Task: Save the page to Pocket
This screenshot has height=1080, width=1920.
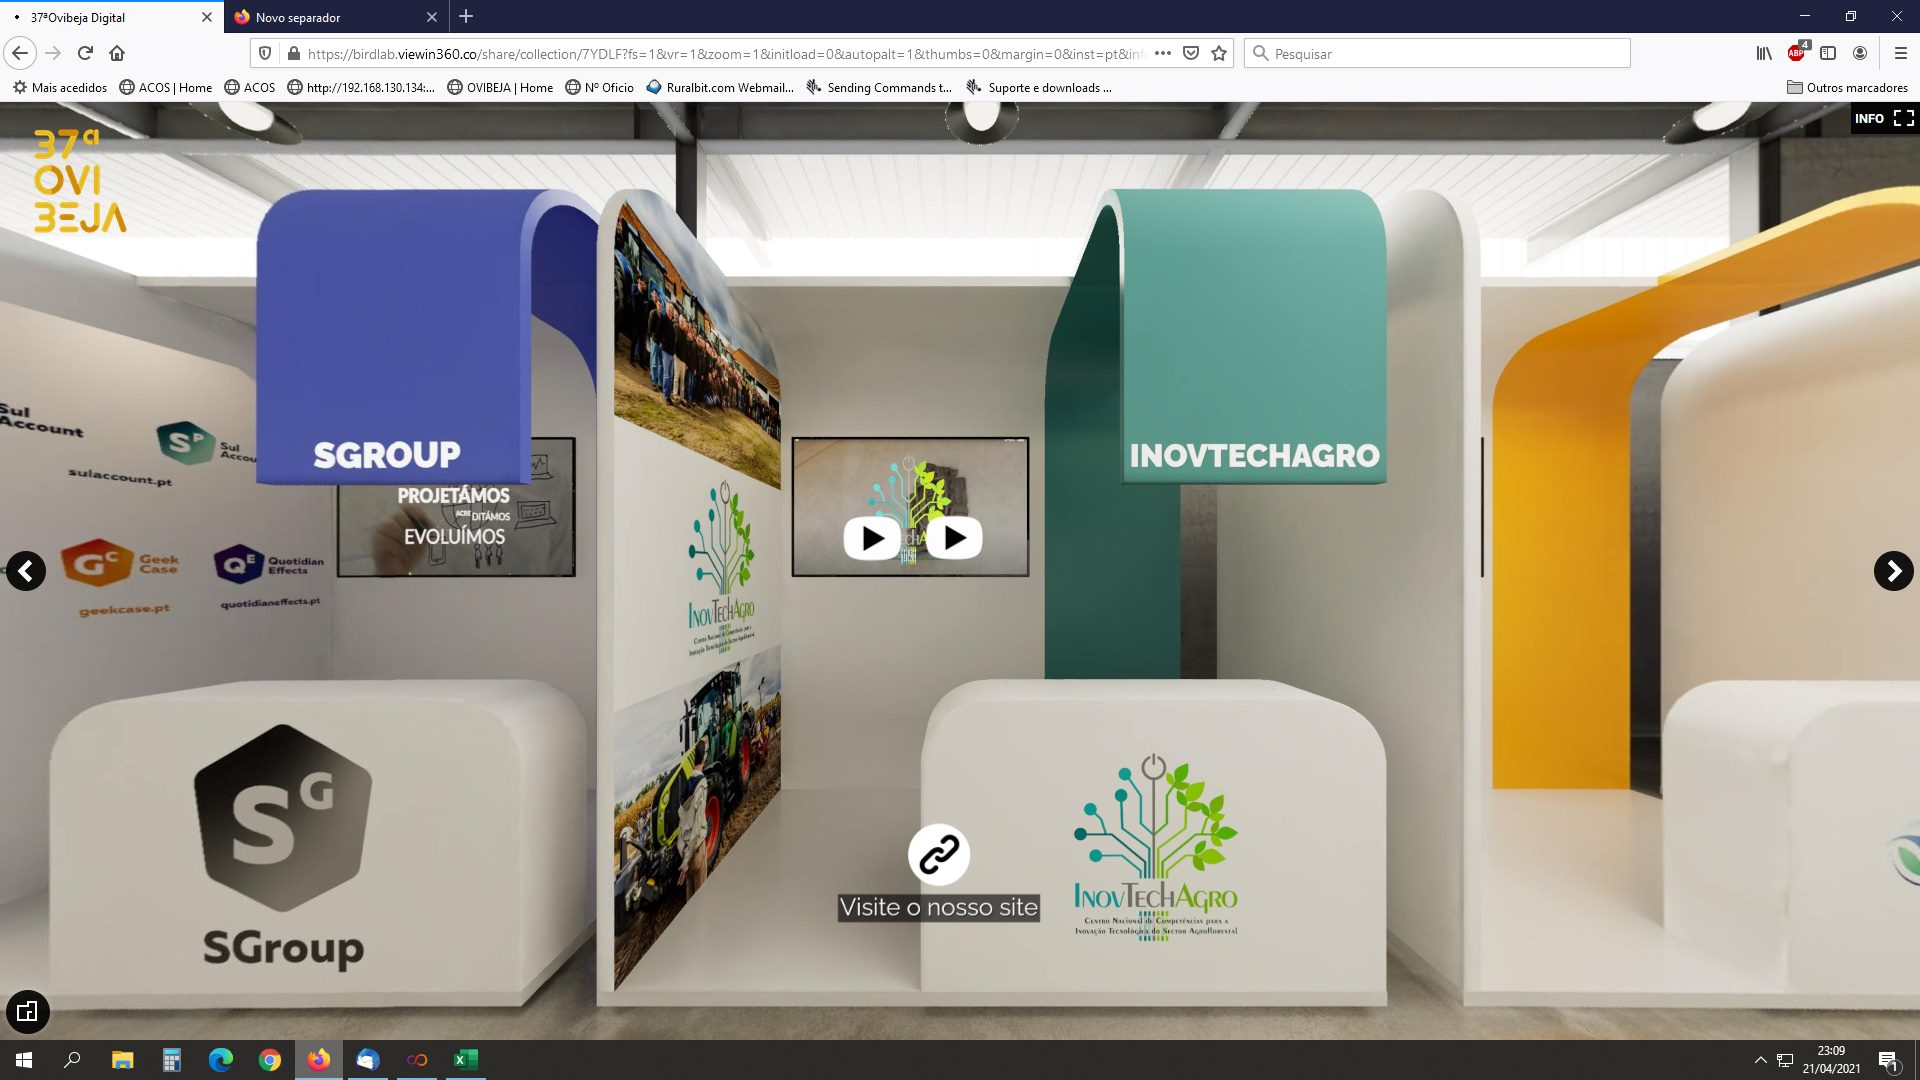Action: 1191,53
